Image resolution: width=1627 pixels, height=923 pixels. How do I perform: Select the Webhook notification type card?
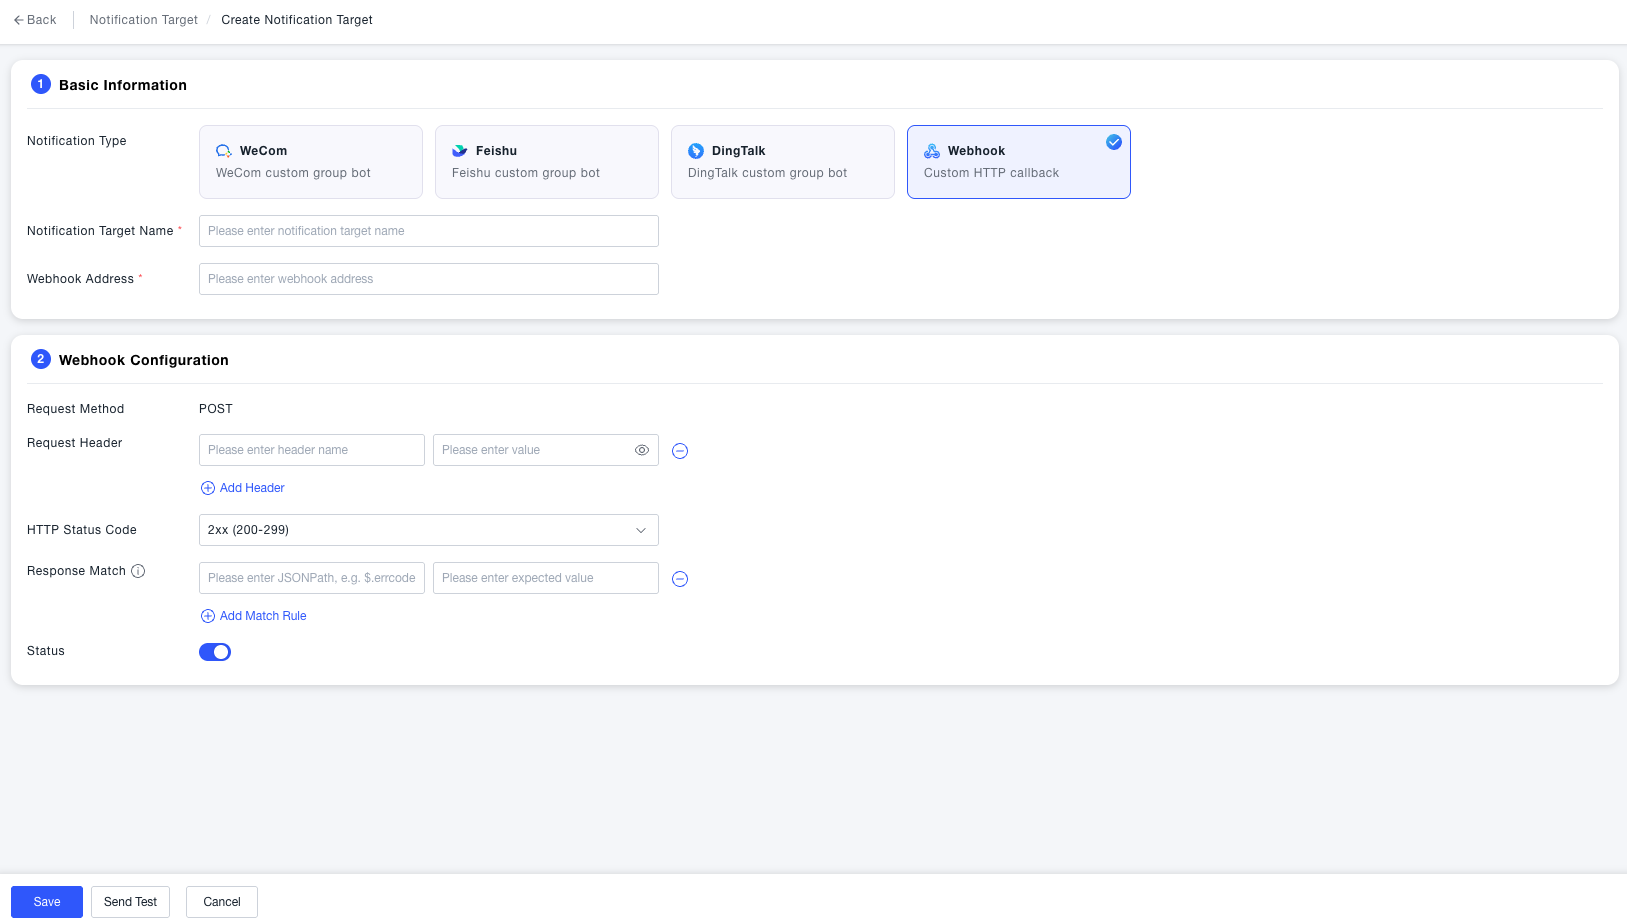(x=1019, y=162)
